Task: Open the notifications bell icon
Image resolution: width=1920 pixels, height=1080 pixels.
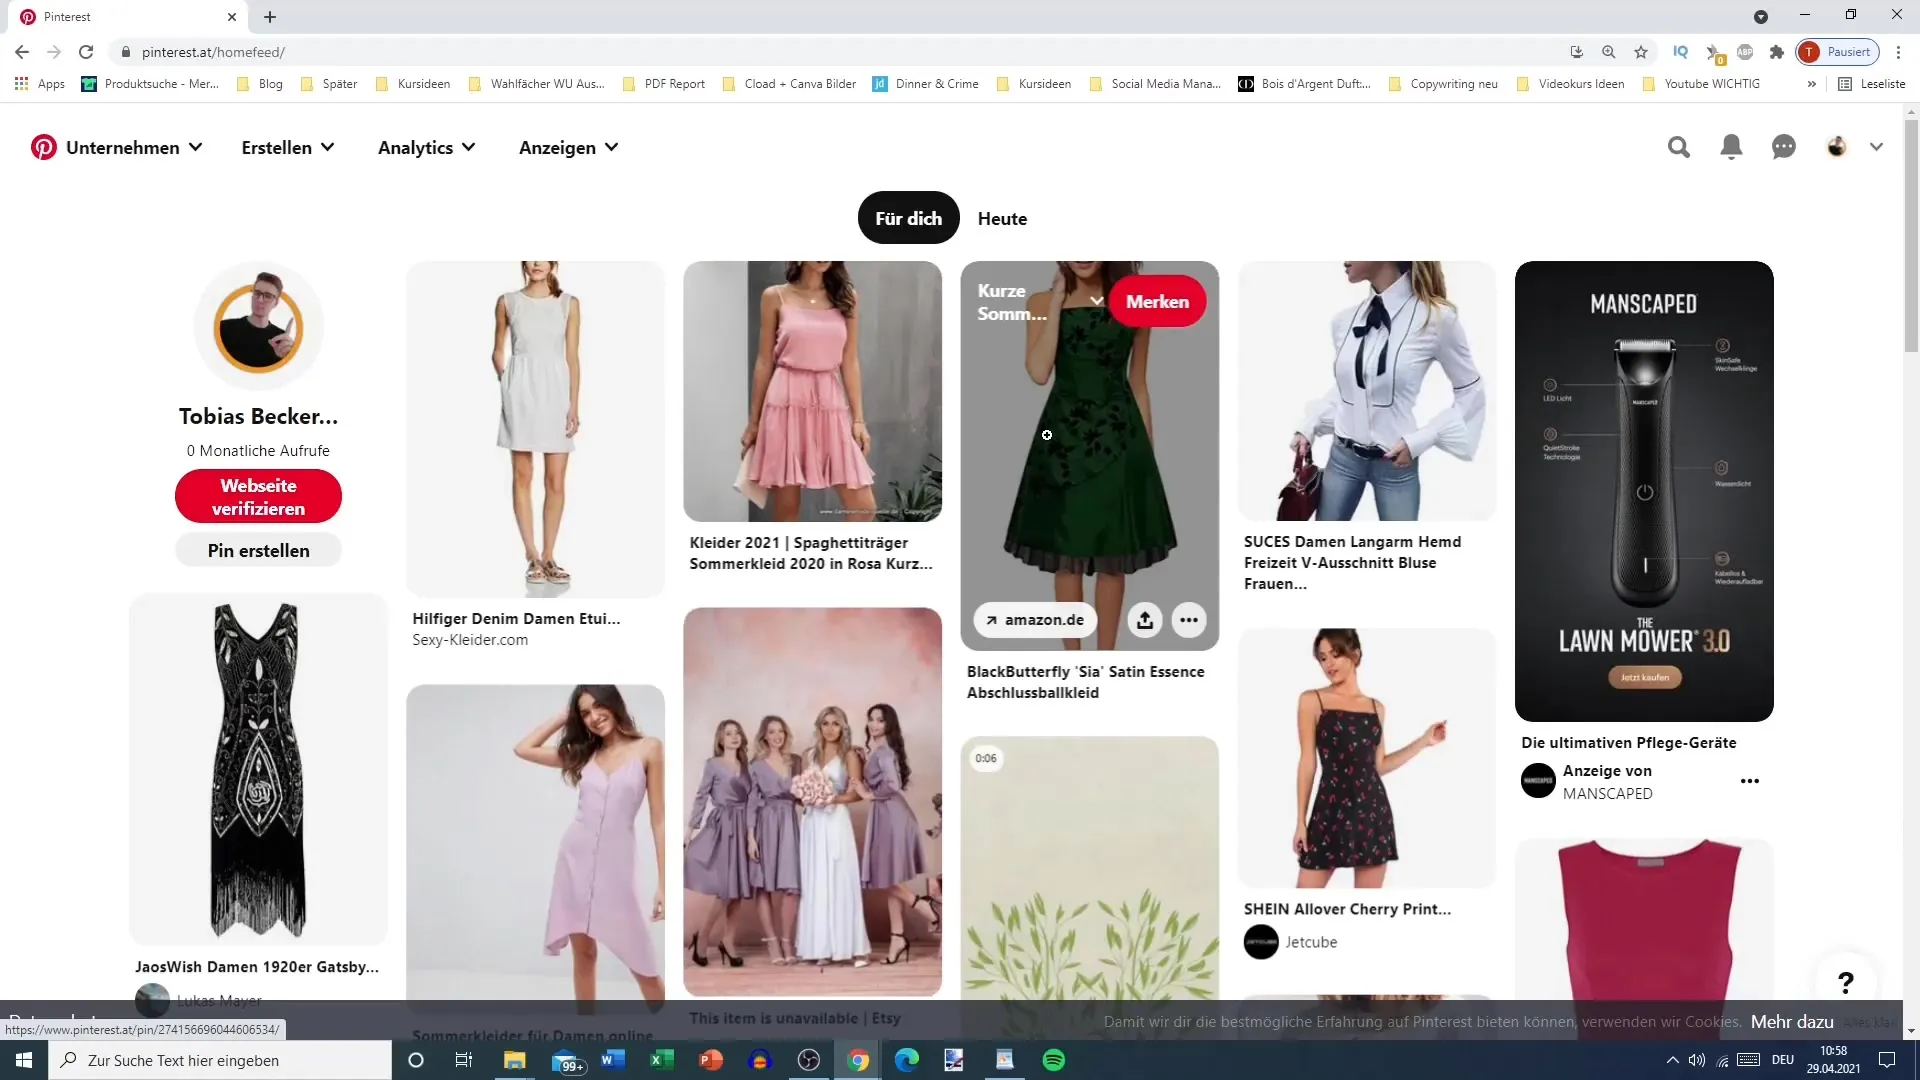Action: pyautogui.click(x=1731, y=147)
